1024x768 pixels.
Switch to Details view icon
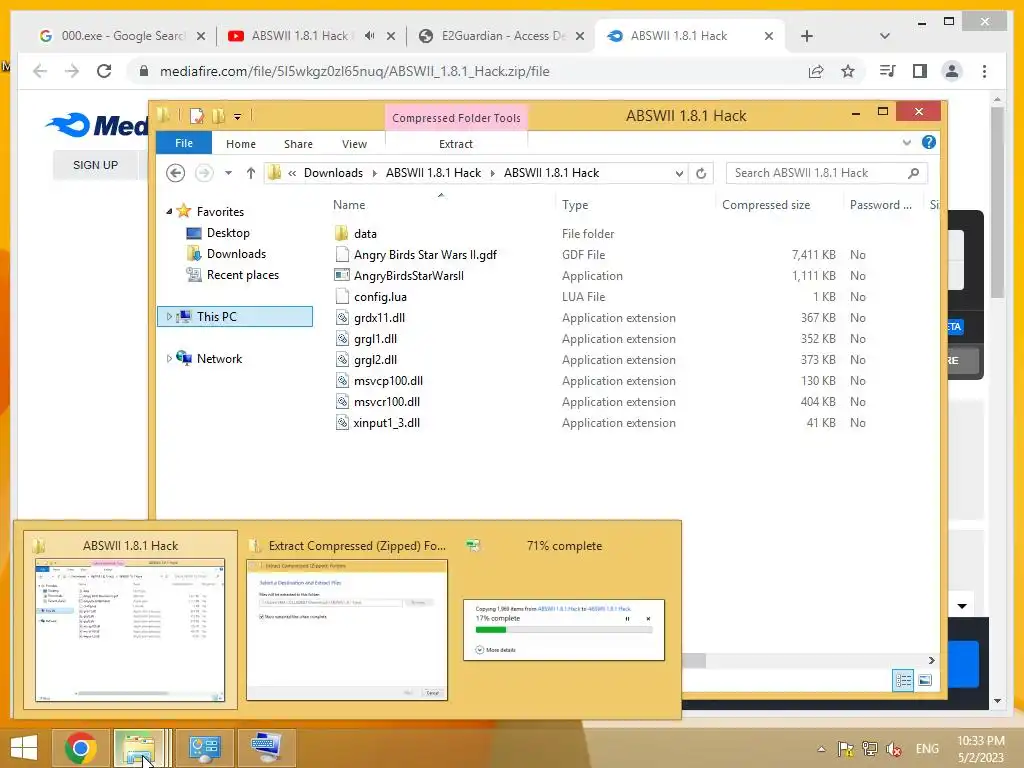[x=903, y=680]
